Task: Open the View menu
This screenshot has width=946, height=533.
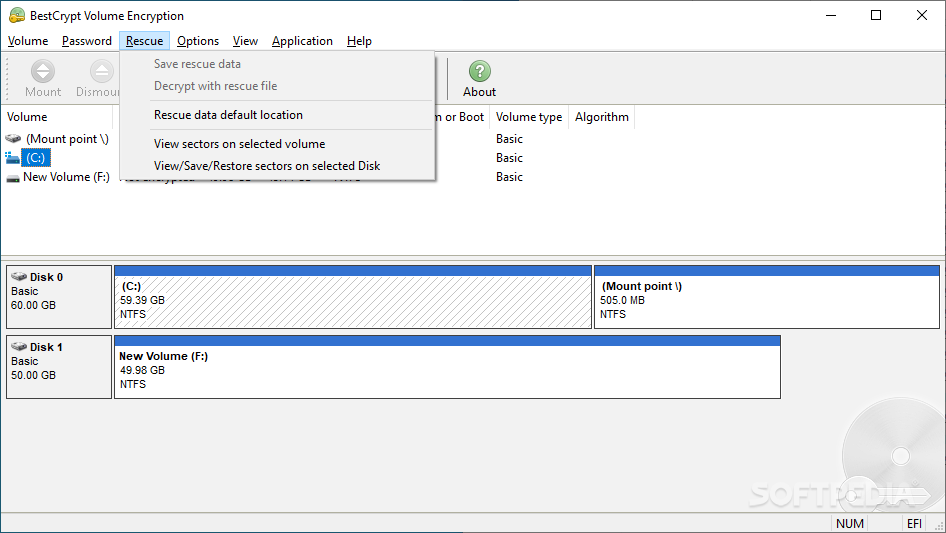Action: (246, 41)
